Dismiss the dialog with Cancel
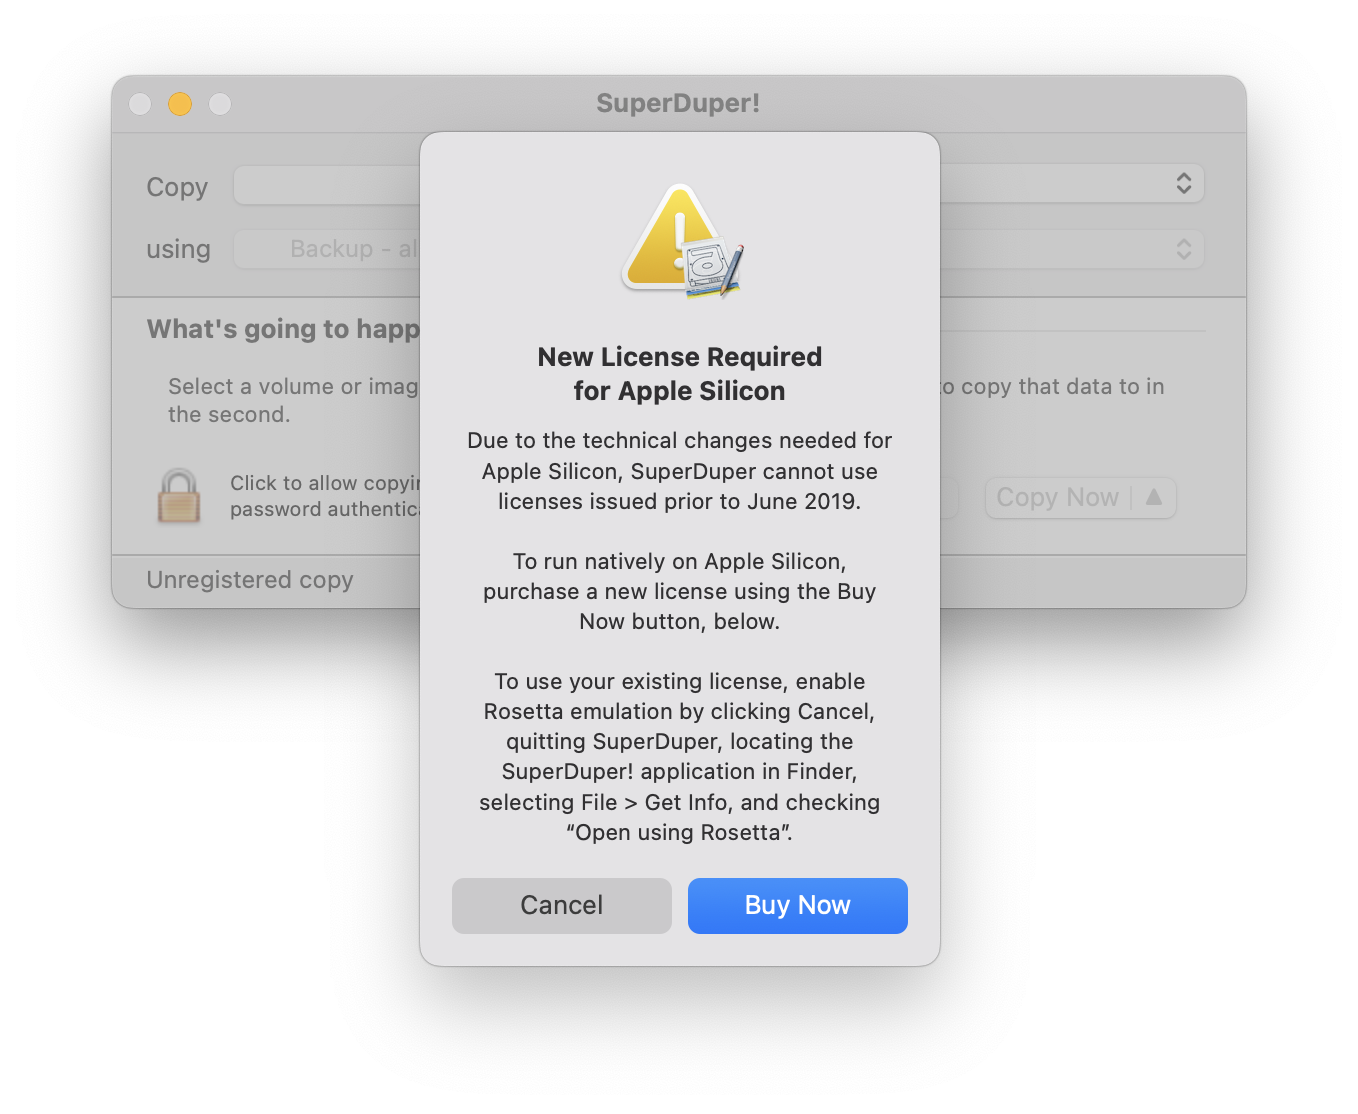Image resolution: width=1358 pixels, height=1114 pixels. pos(562,906)
